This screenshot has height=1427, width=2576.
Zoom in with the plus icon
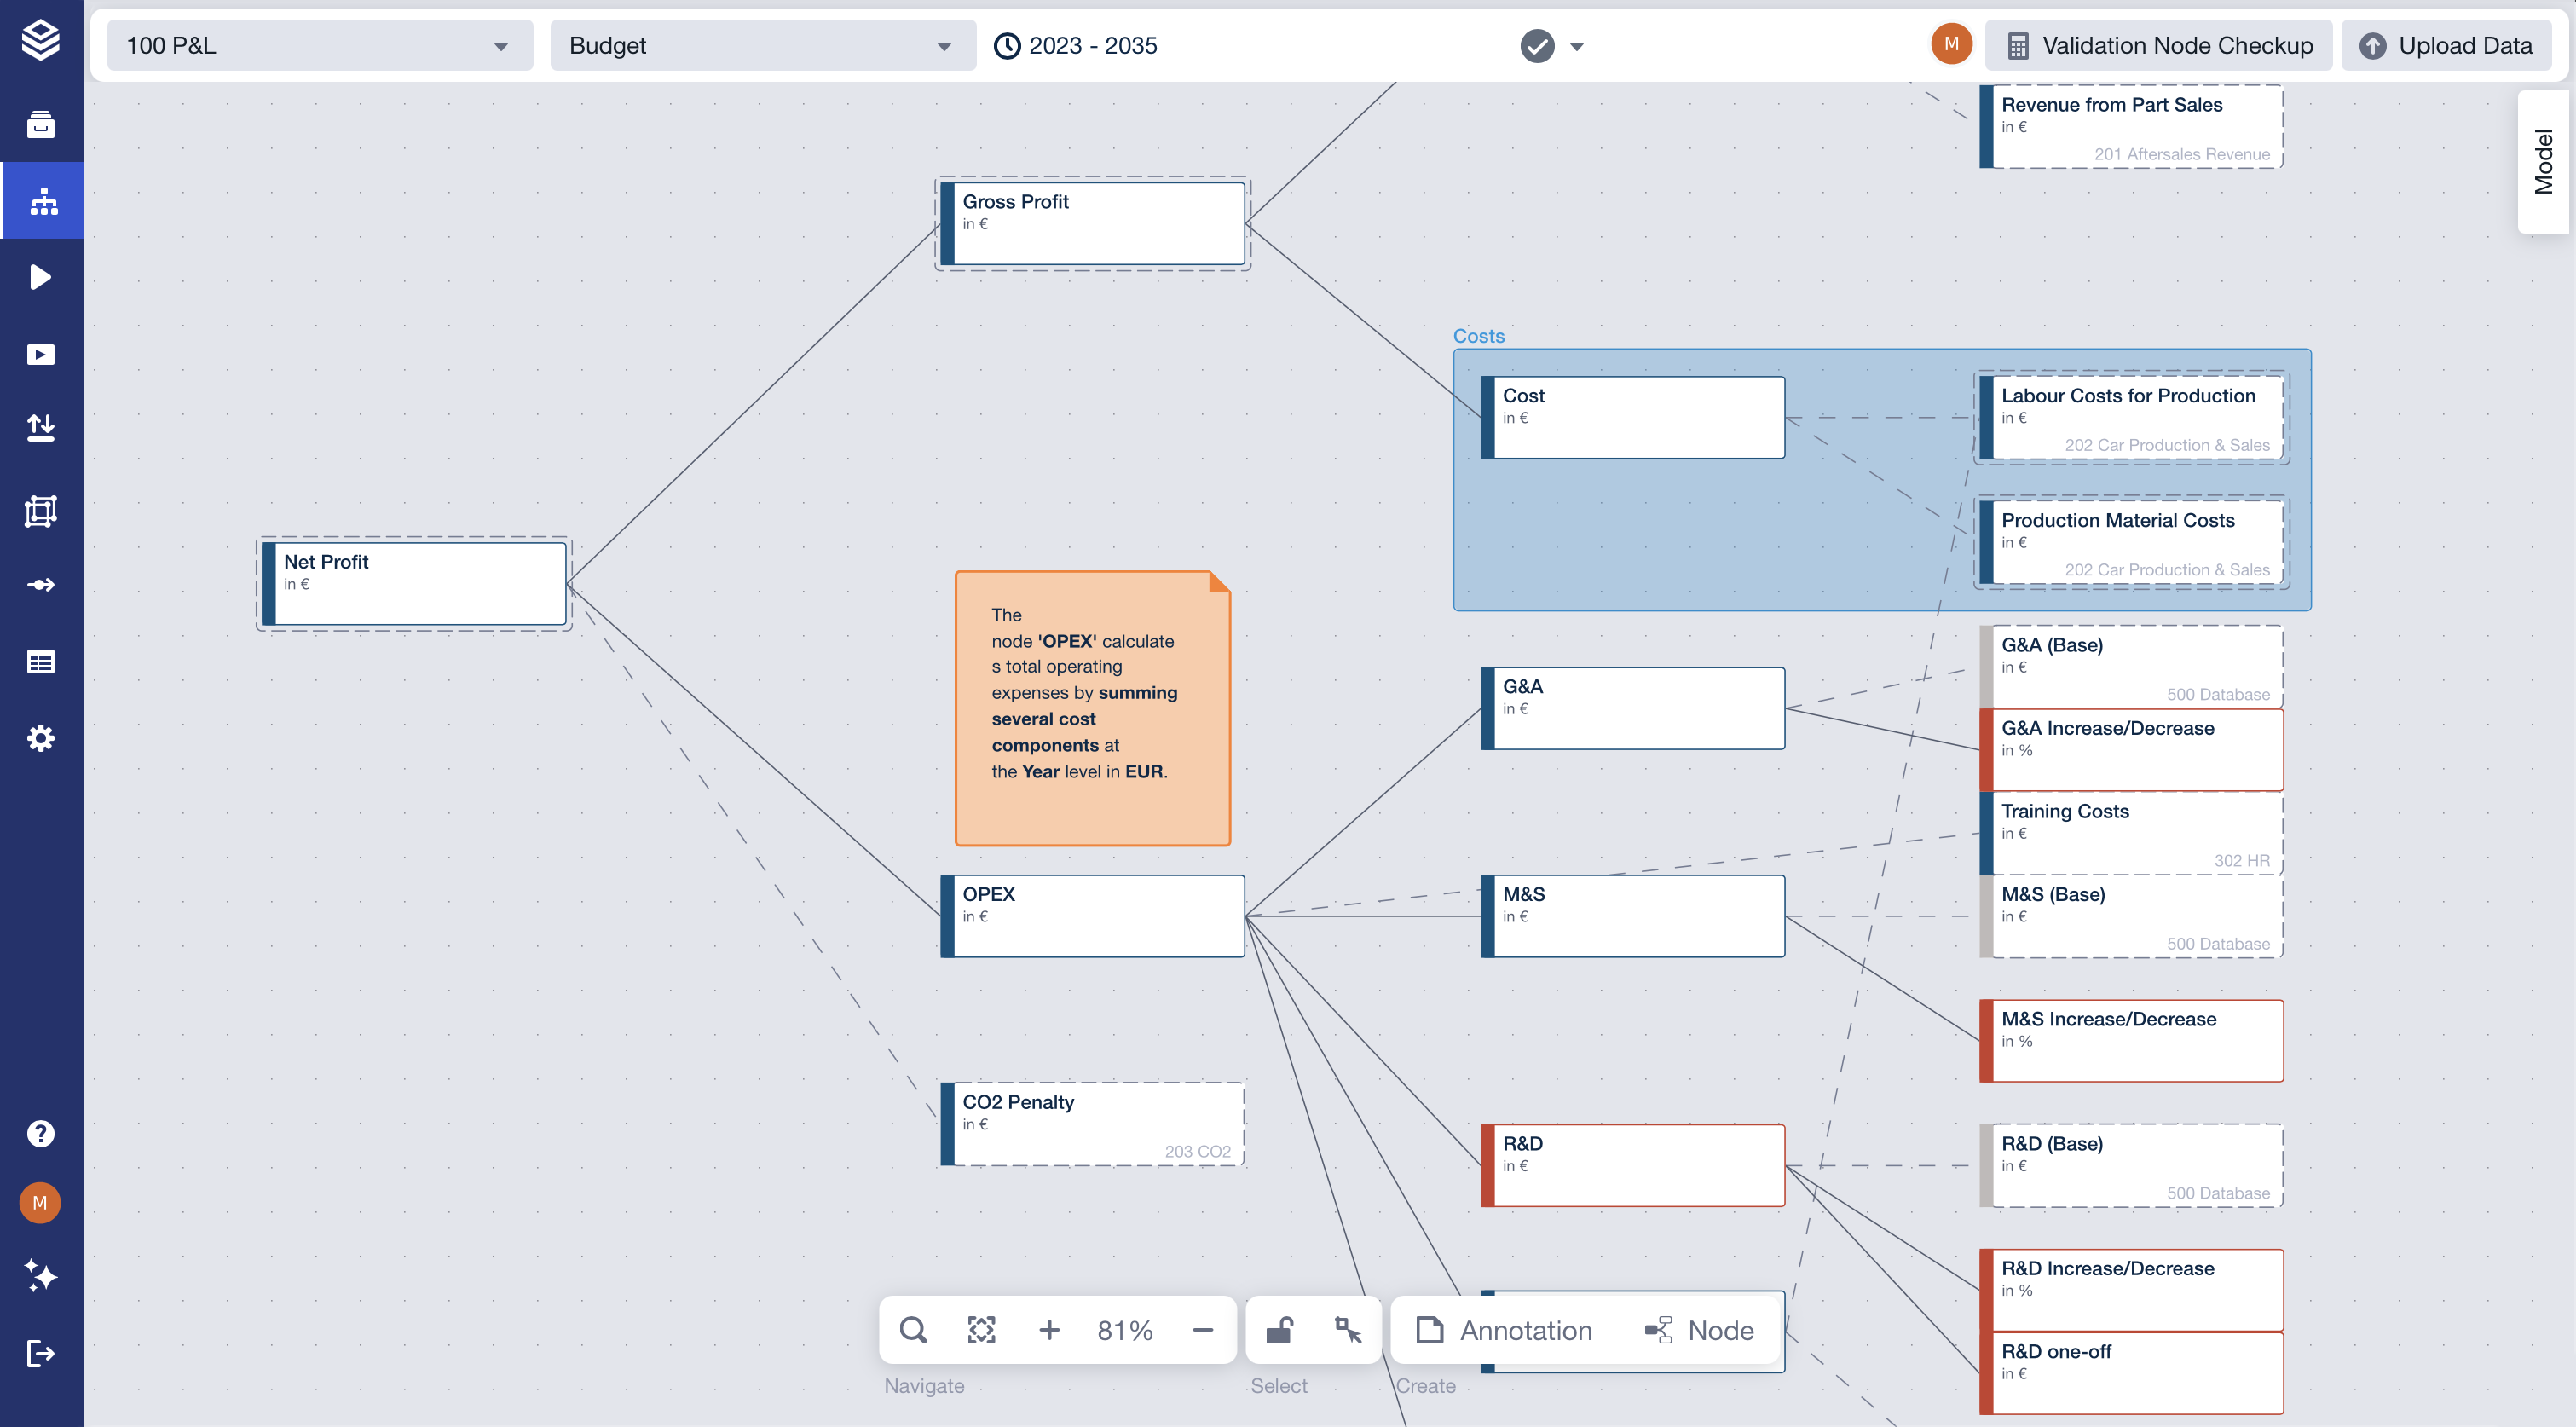click(x=1049, y=1330)
